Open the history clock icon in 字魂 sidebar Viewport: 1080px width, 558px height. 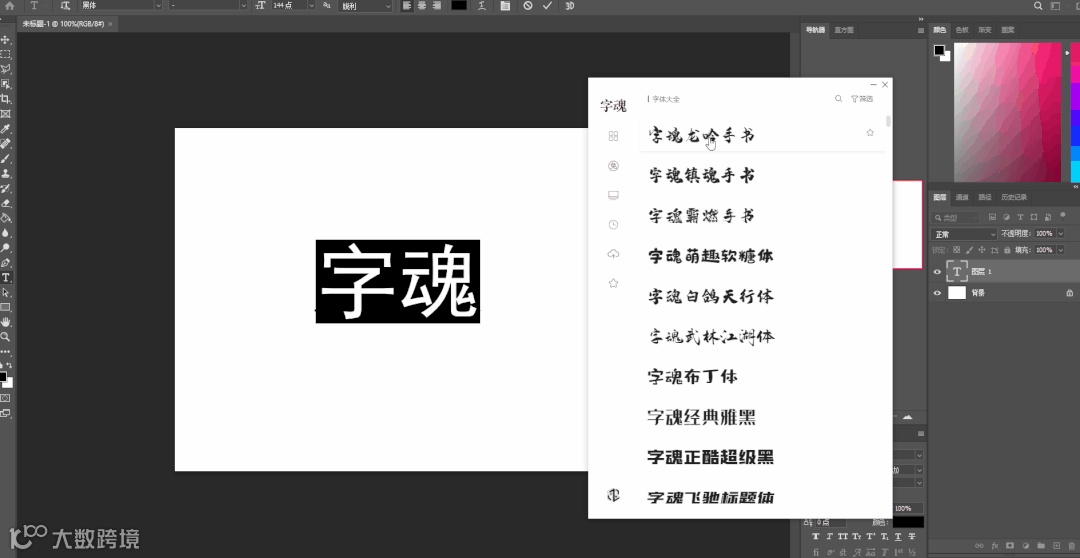click(x=613, y=225)
